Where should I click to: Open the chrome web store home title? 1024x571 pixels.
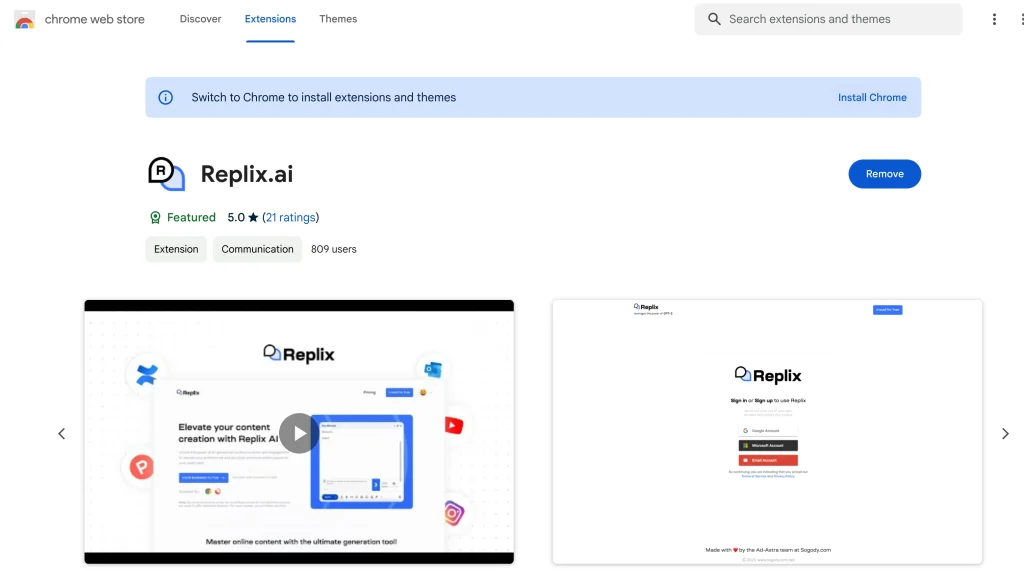coord(95,20)
